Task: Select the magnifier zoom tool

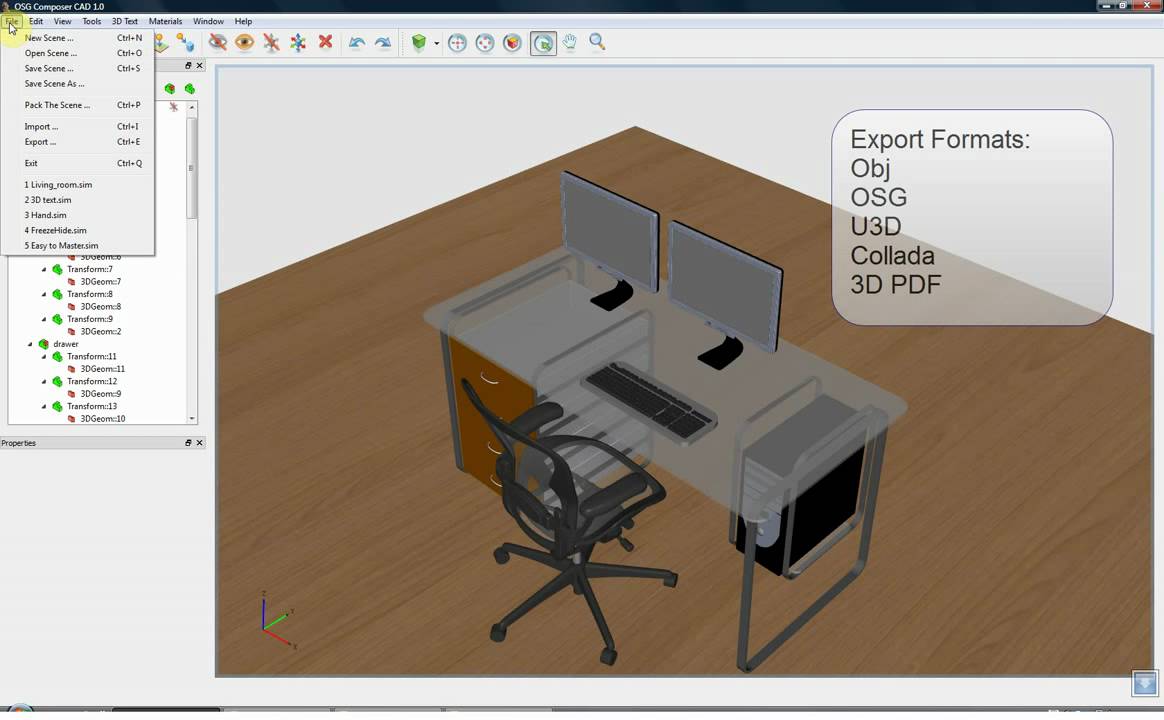Action: [x=597, y=42]
